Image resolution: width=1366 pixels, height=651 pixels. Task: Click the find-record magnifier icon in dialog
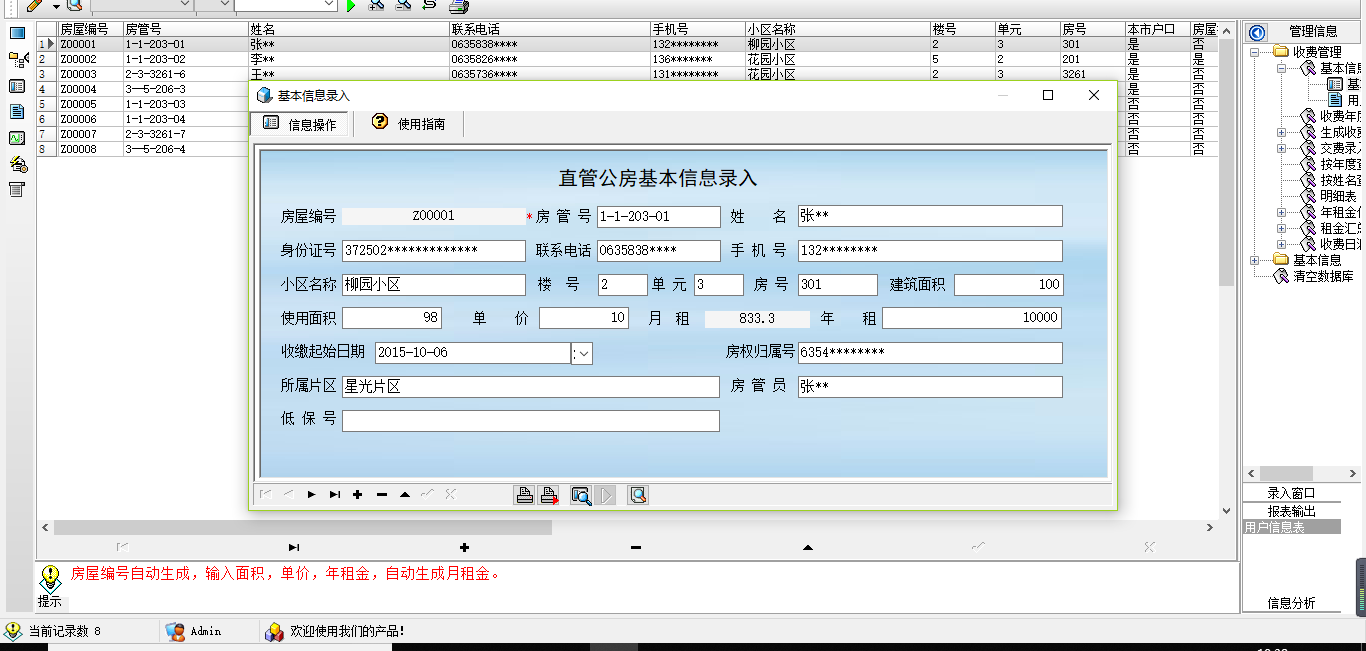point(581,495)
